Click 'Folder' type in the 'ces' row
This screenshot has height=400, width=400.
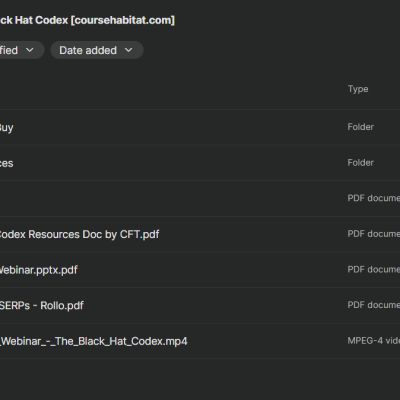click(361, 163)
